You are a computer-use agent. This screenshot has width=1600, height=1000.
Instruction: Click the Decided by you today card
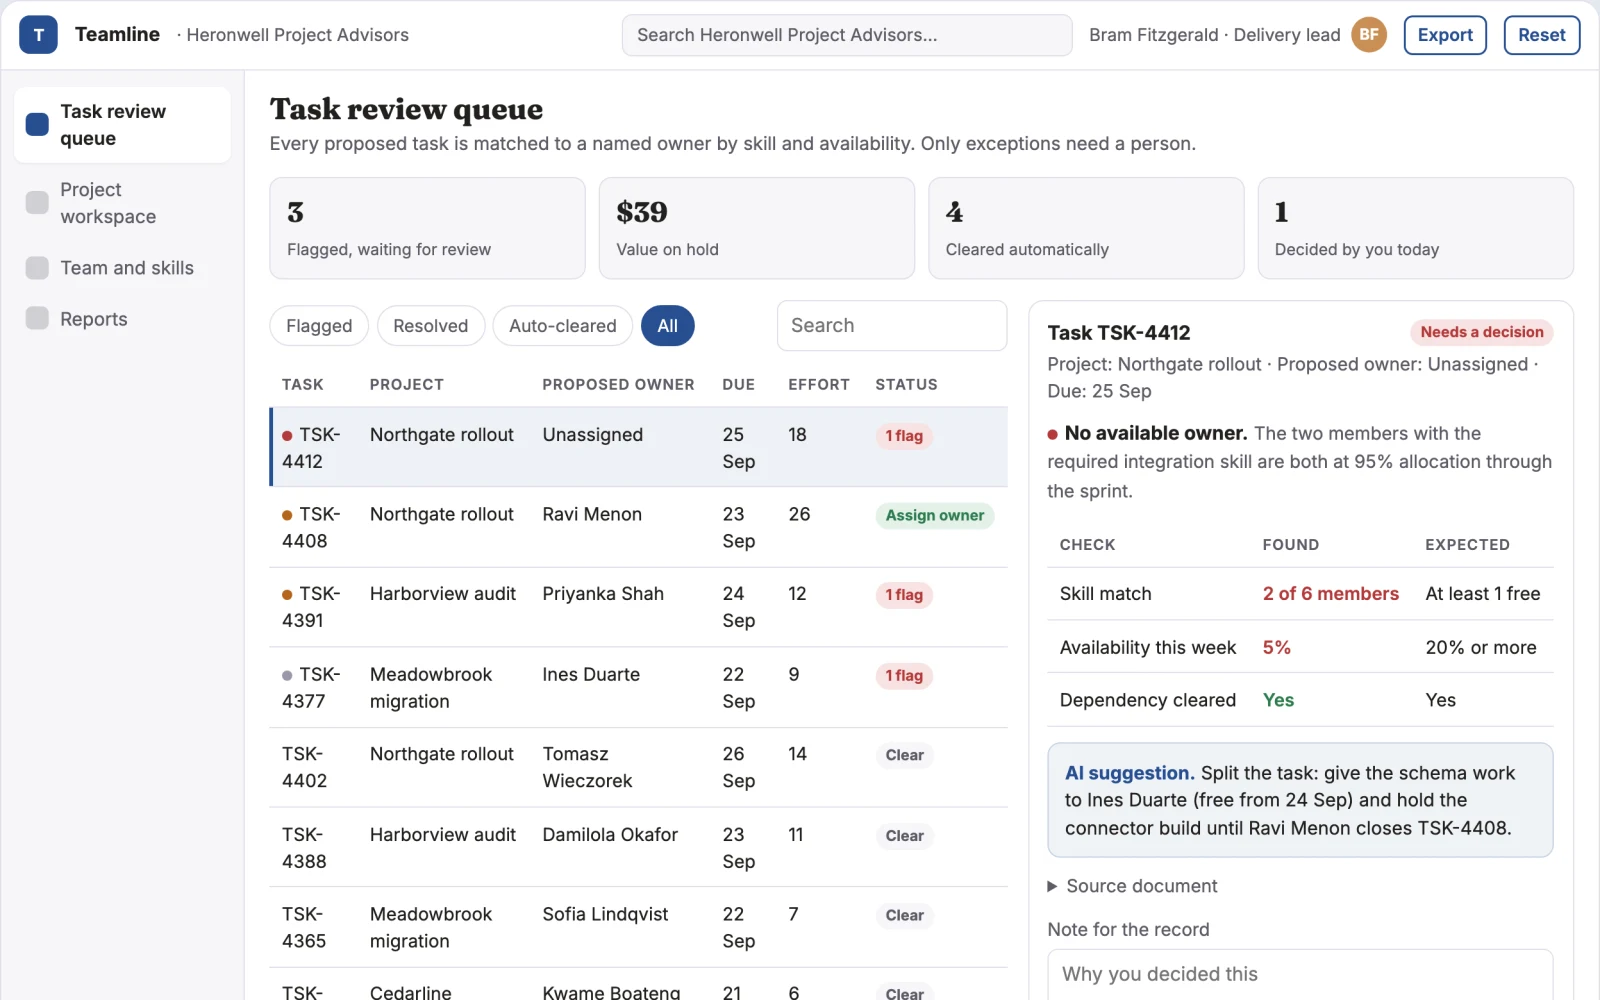pos(1415,228)
